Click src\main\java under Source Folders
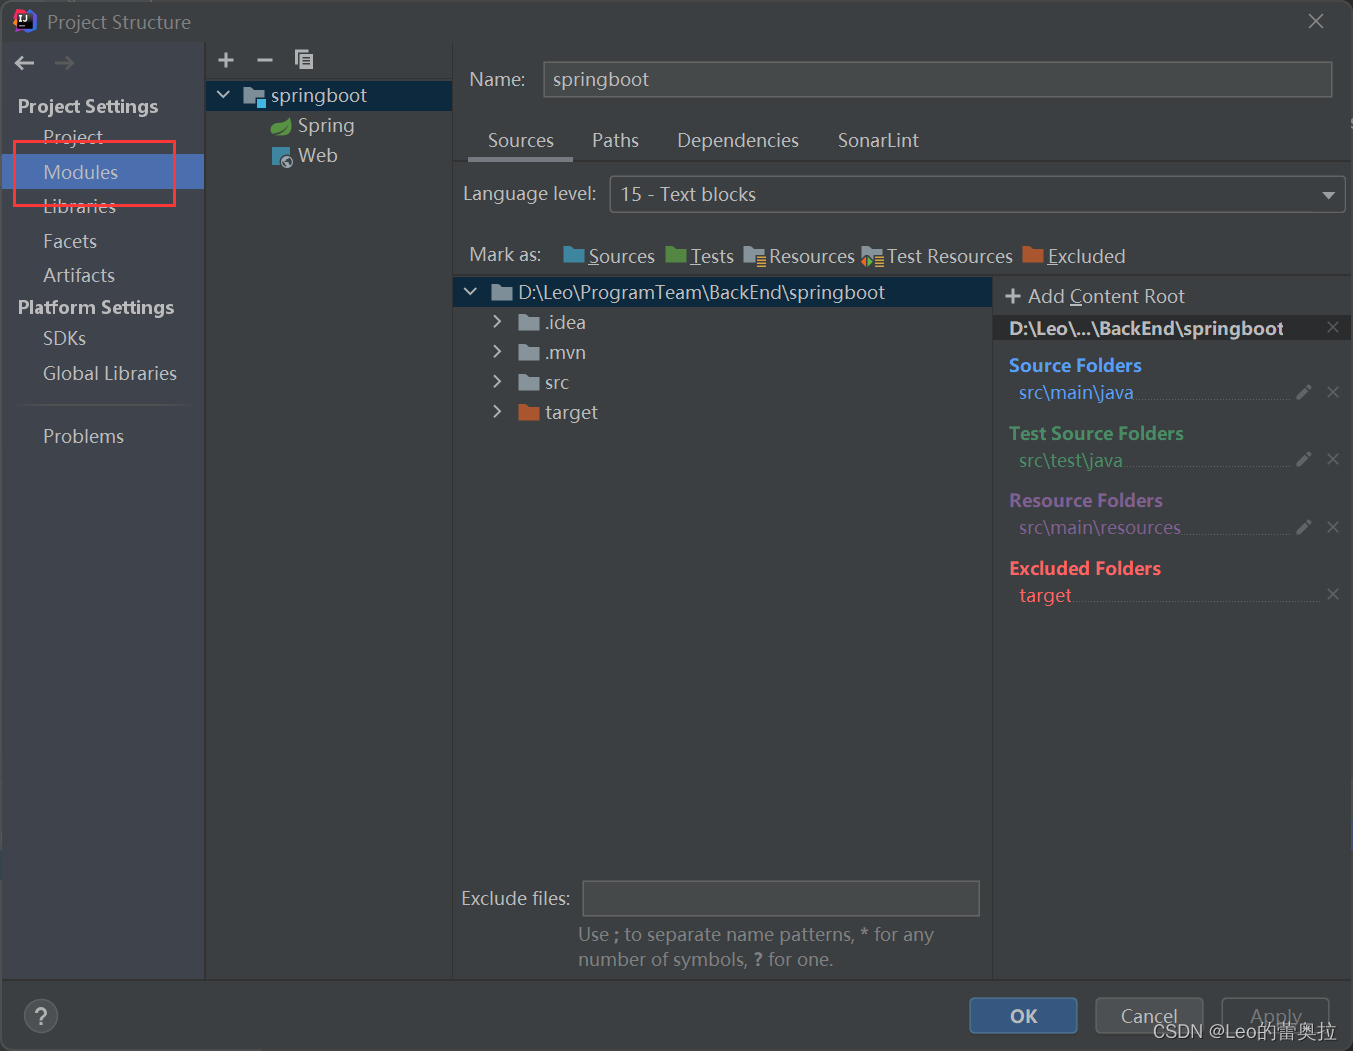 [1076, 393]
